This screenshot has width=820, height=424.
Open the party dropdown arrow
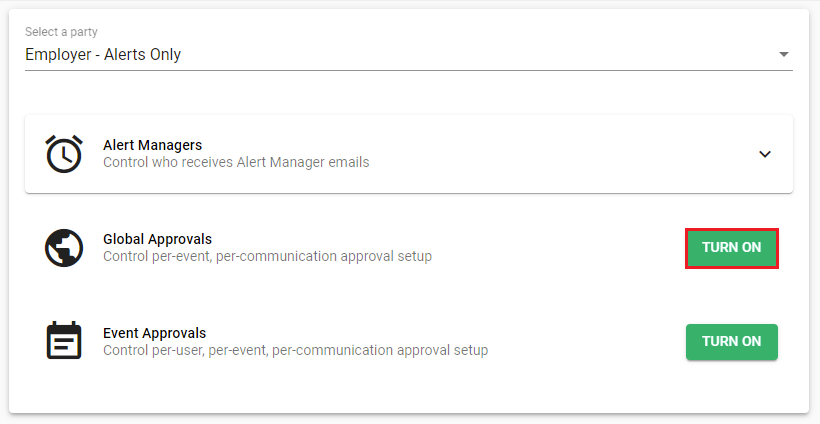(x=783, y=54)
